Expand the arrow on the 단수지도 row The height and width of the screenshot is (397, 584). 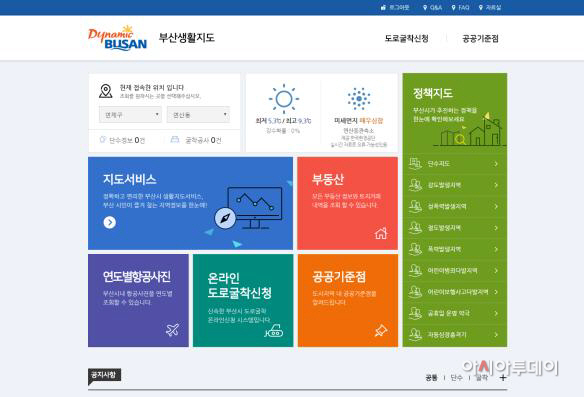pos(496,163)
